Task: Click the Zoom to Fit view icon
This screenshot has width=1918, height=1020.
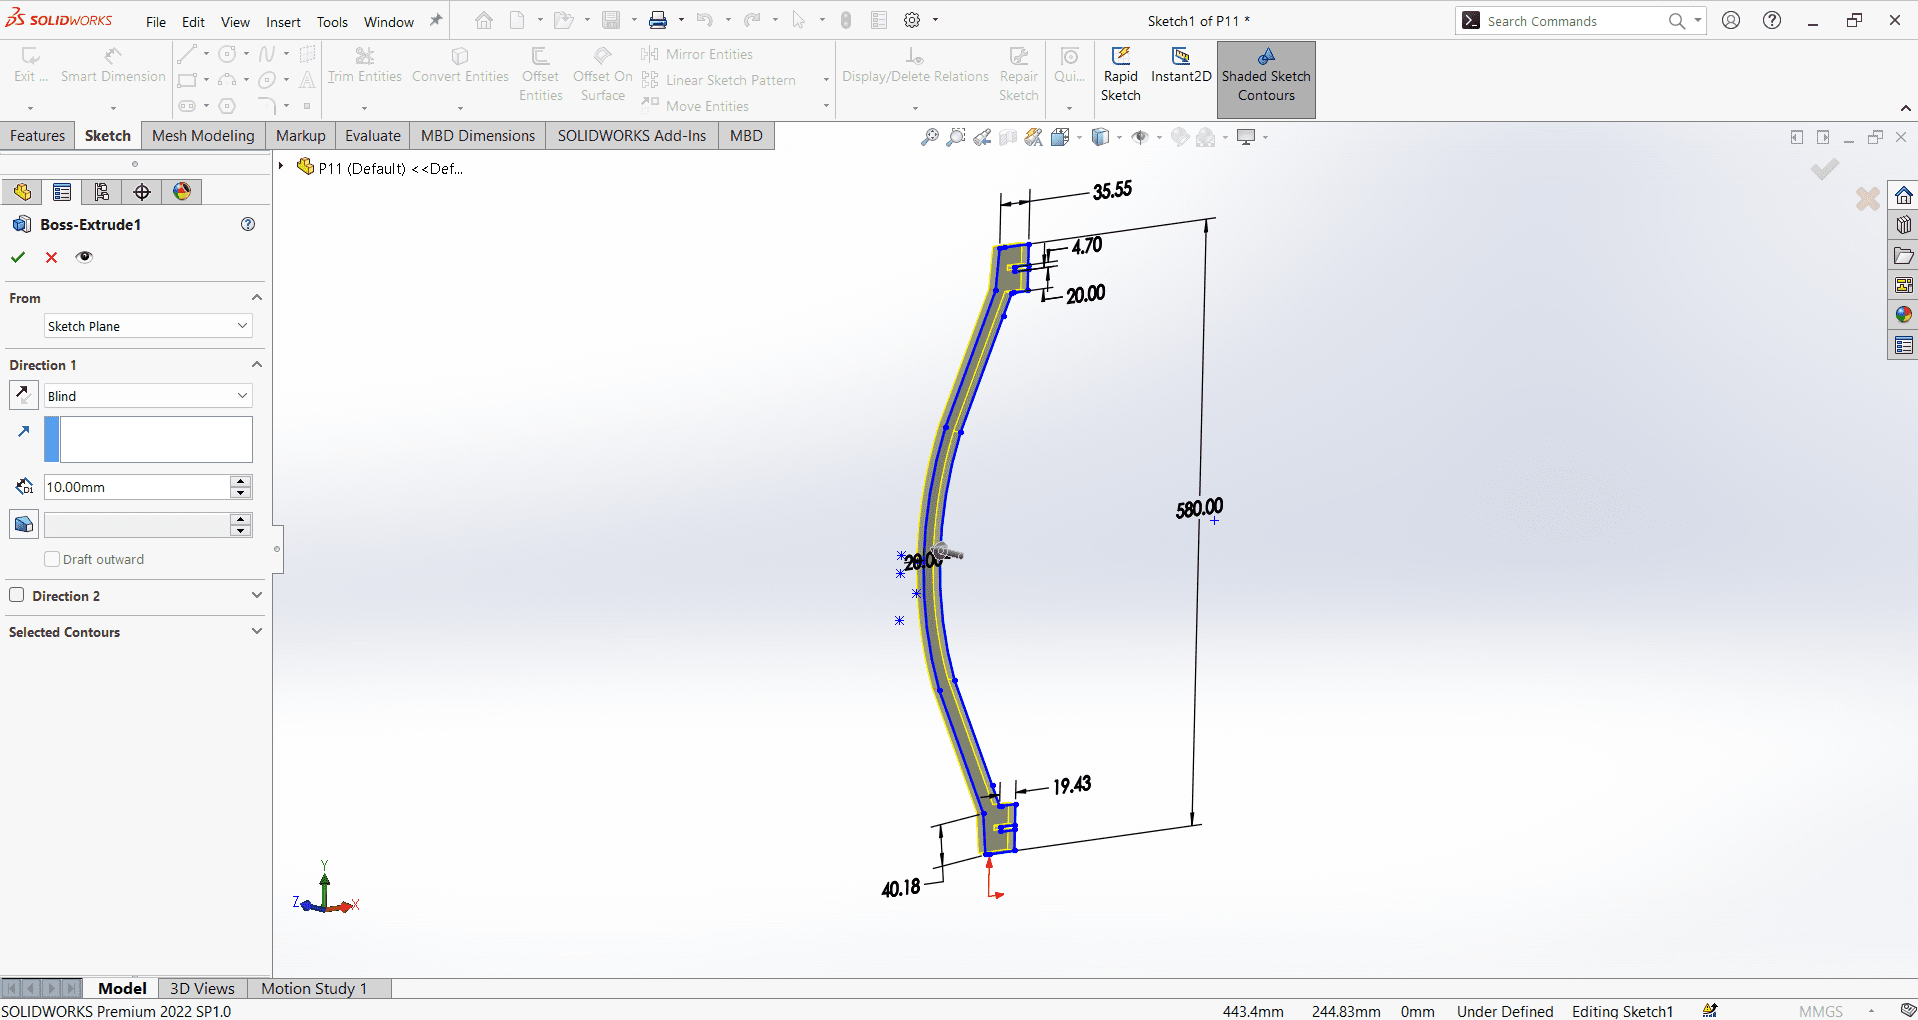Action: 930,137
